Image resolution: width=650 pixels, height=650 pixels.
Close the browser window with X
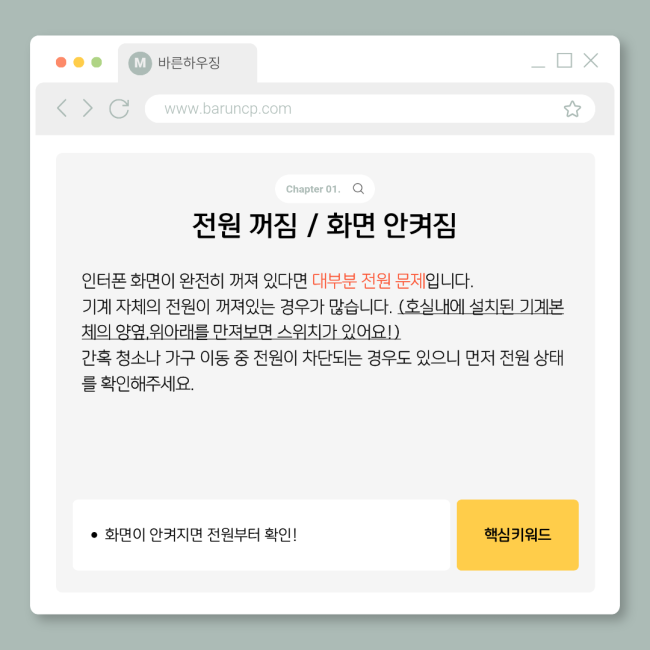590,61
